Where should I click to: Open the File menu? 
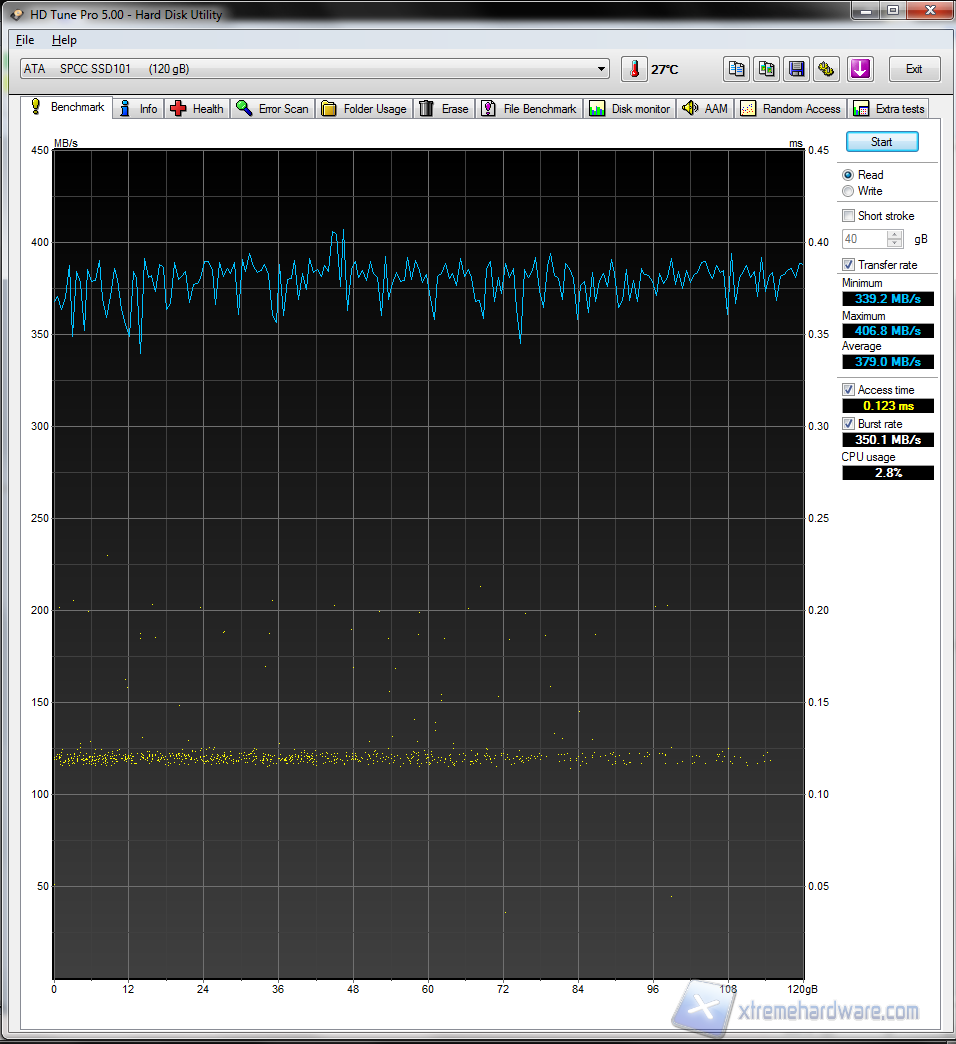(x=25, y=40)
